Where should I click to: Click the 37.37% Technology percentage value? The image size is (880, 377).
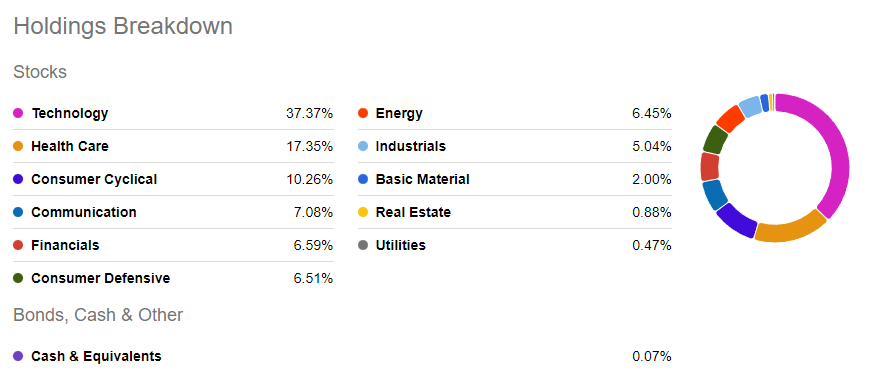[309, 113]
